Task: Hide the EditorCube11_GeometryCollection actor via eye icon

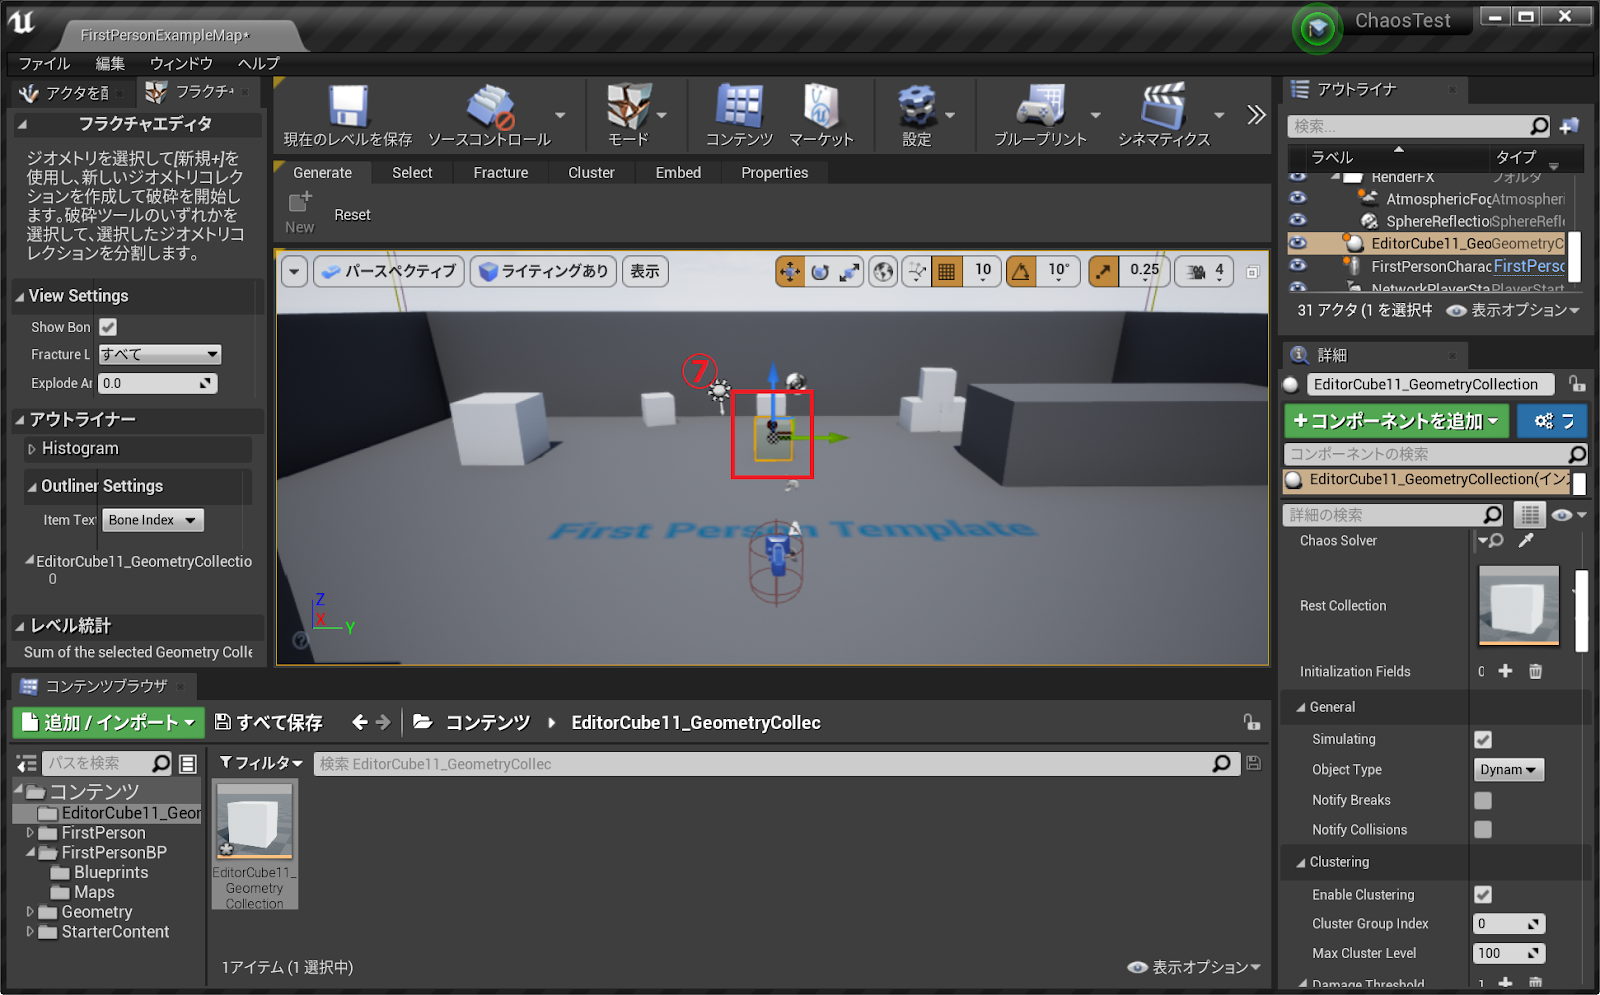Action: coord(1298,242)
